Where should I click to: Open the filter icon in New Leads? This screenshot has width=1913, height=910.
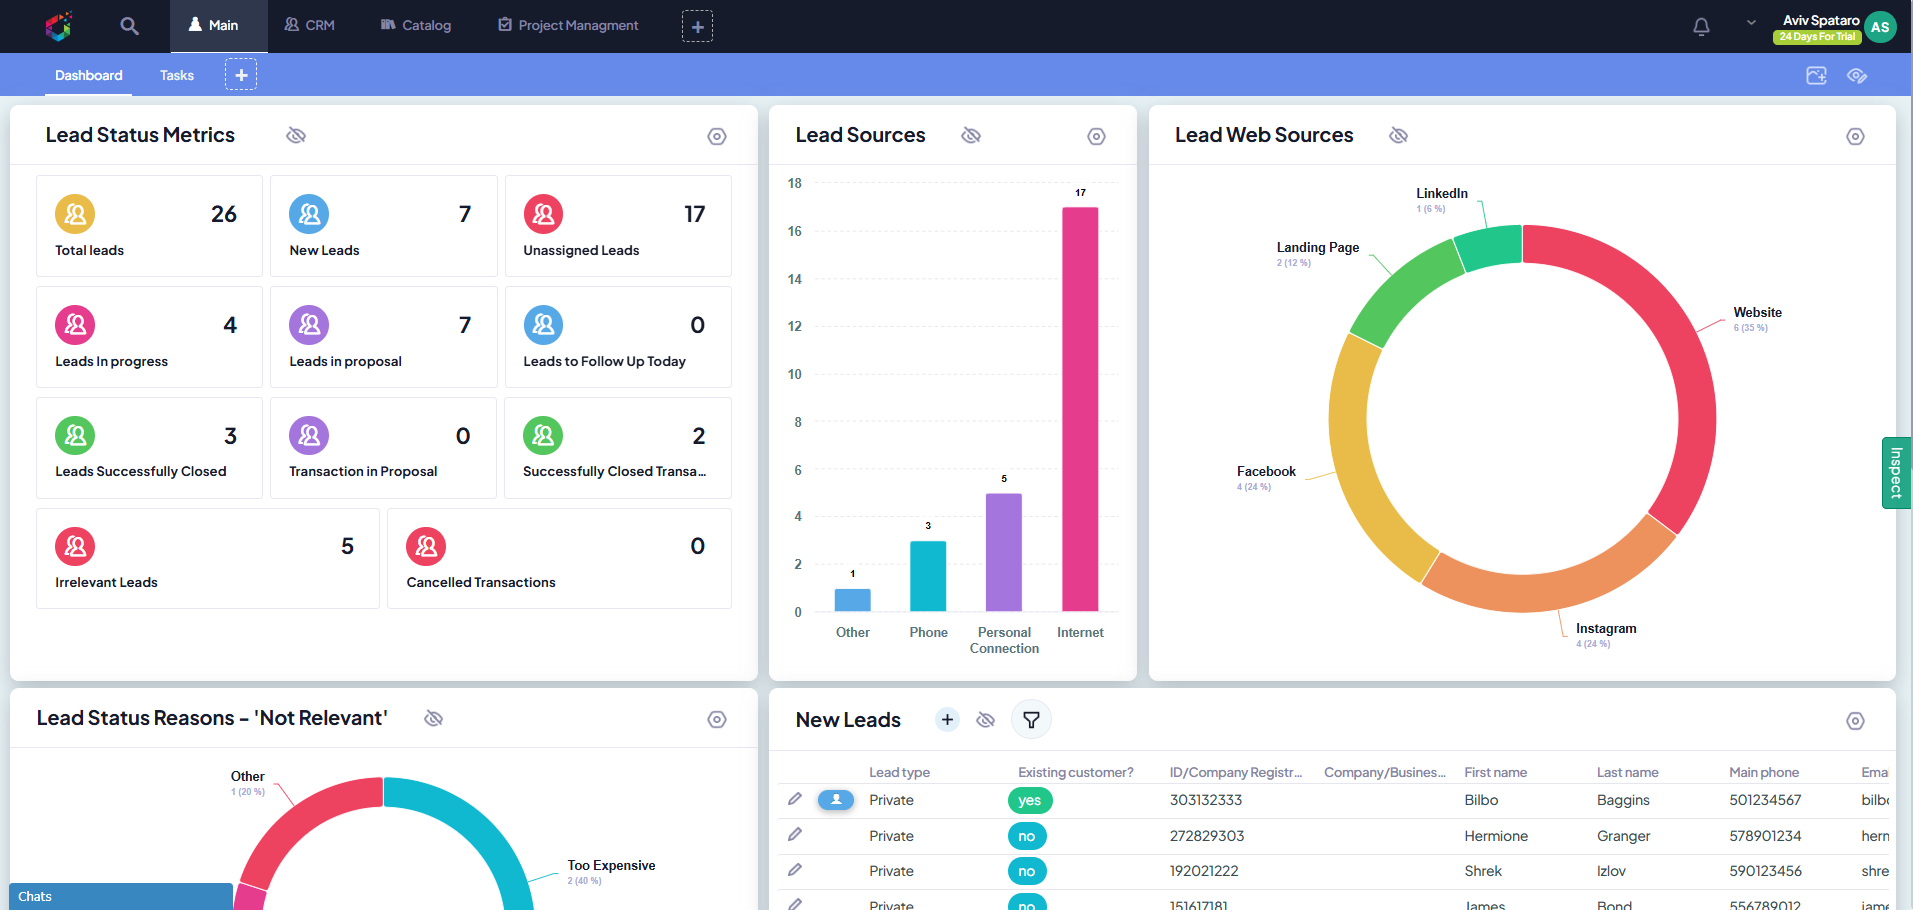click(x=1031, y=719)
